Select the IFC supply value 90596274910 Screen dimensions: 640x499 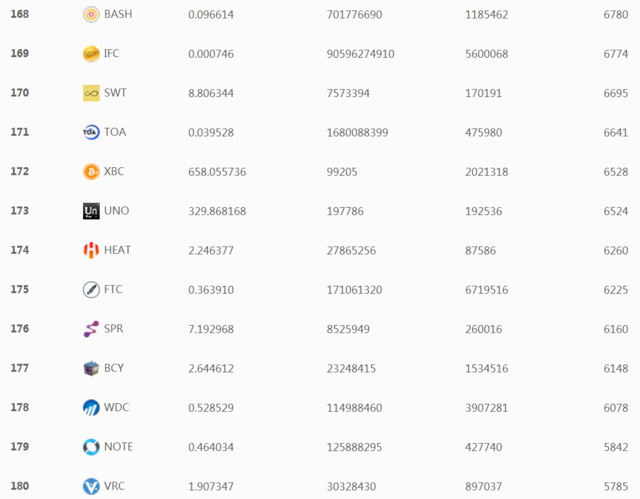coord(360,54)
